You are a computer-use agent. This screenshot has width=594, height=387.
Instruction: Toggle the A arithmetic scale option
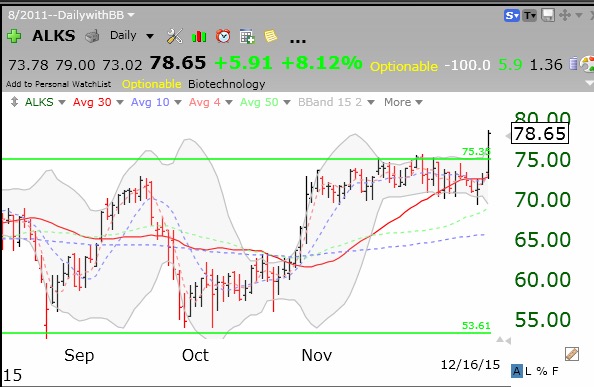pyautogui.click(x=517, y=371)
